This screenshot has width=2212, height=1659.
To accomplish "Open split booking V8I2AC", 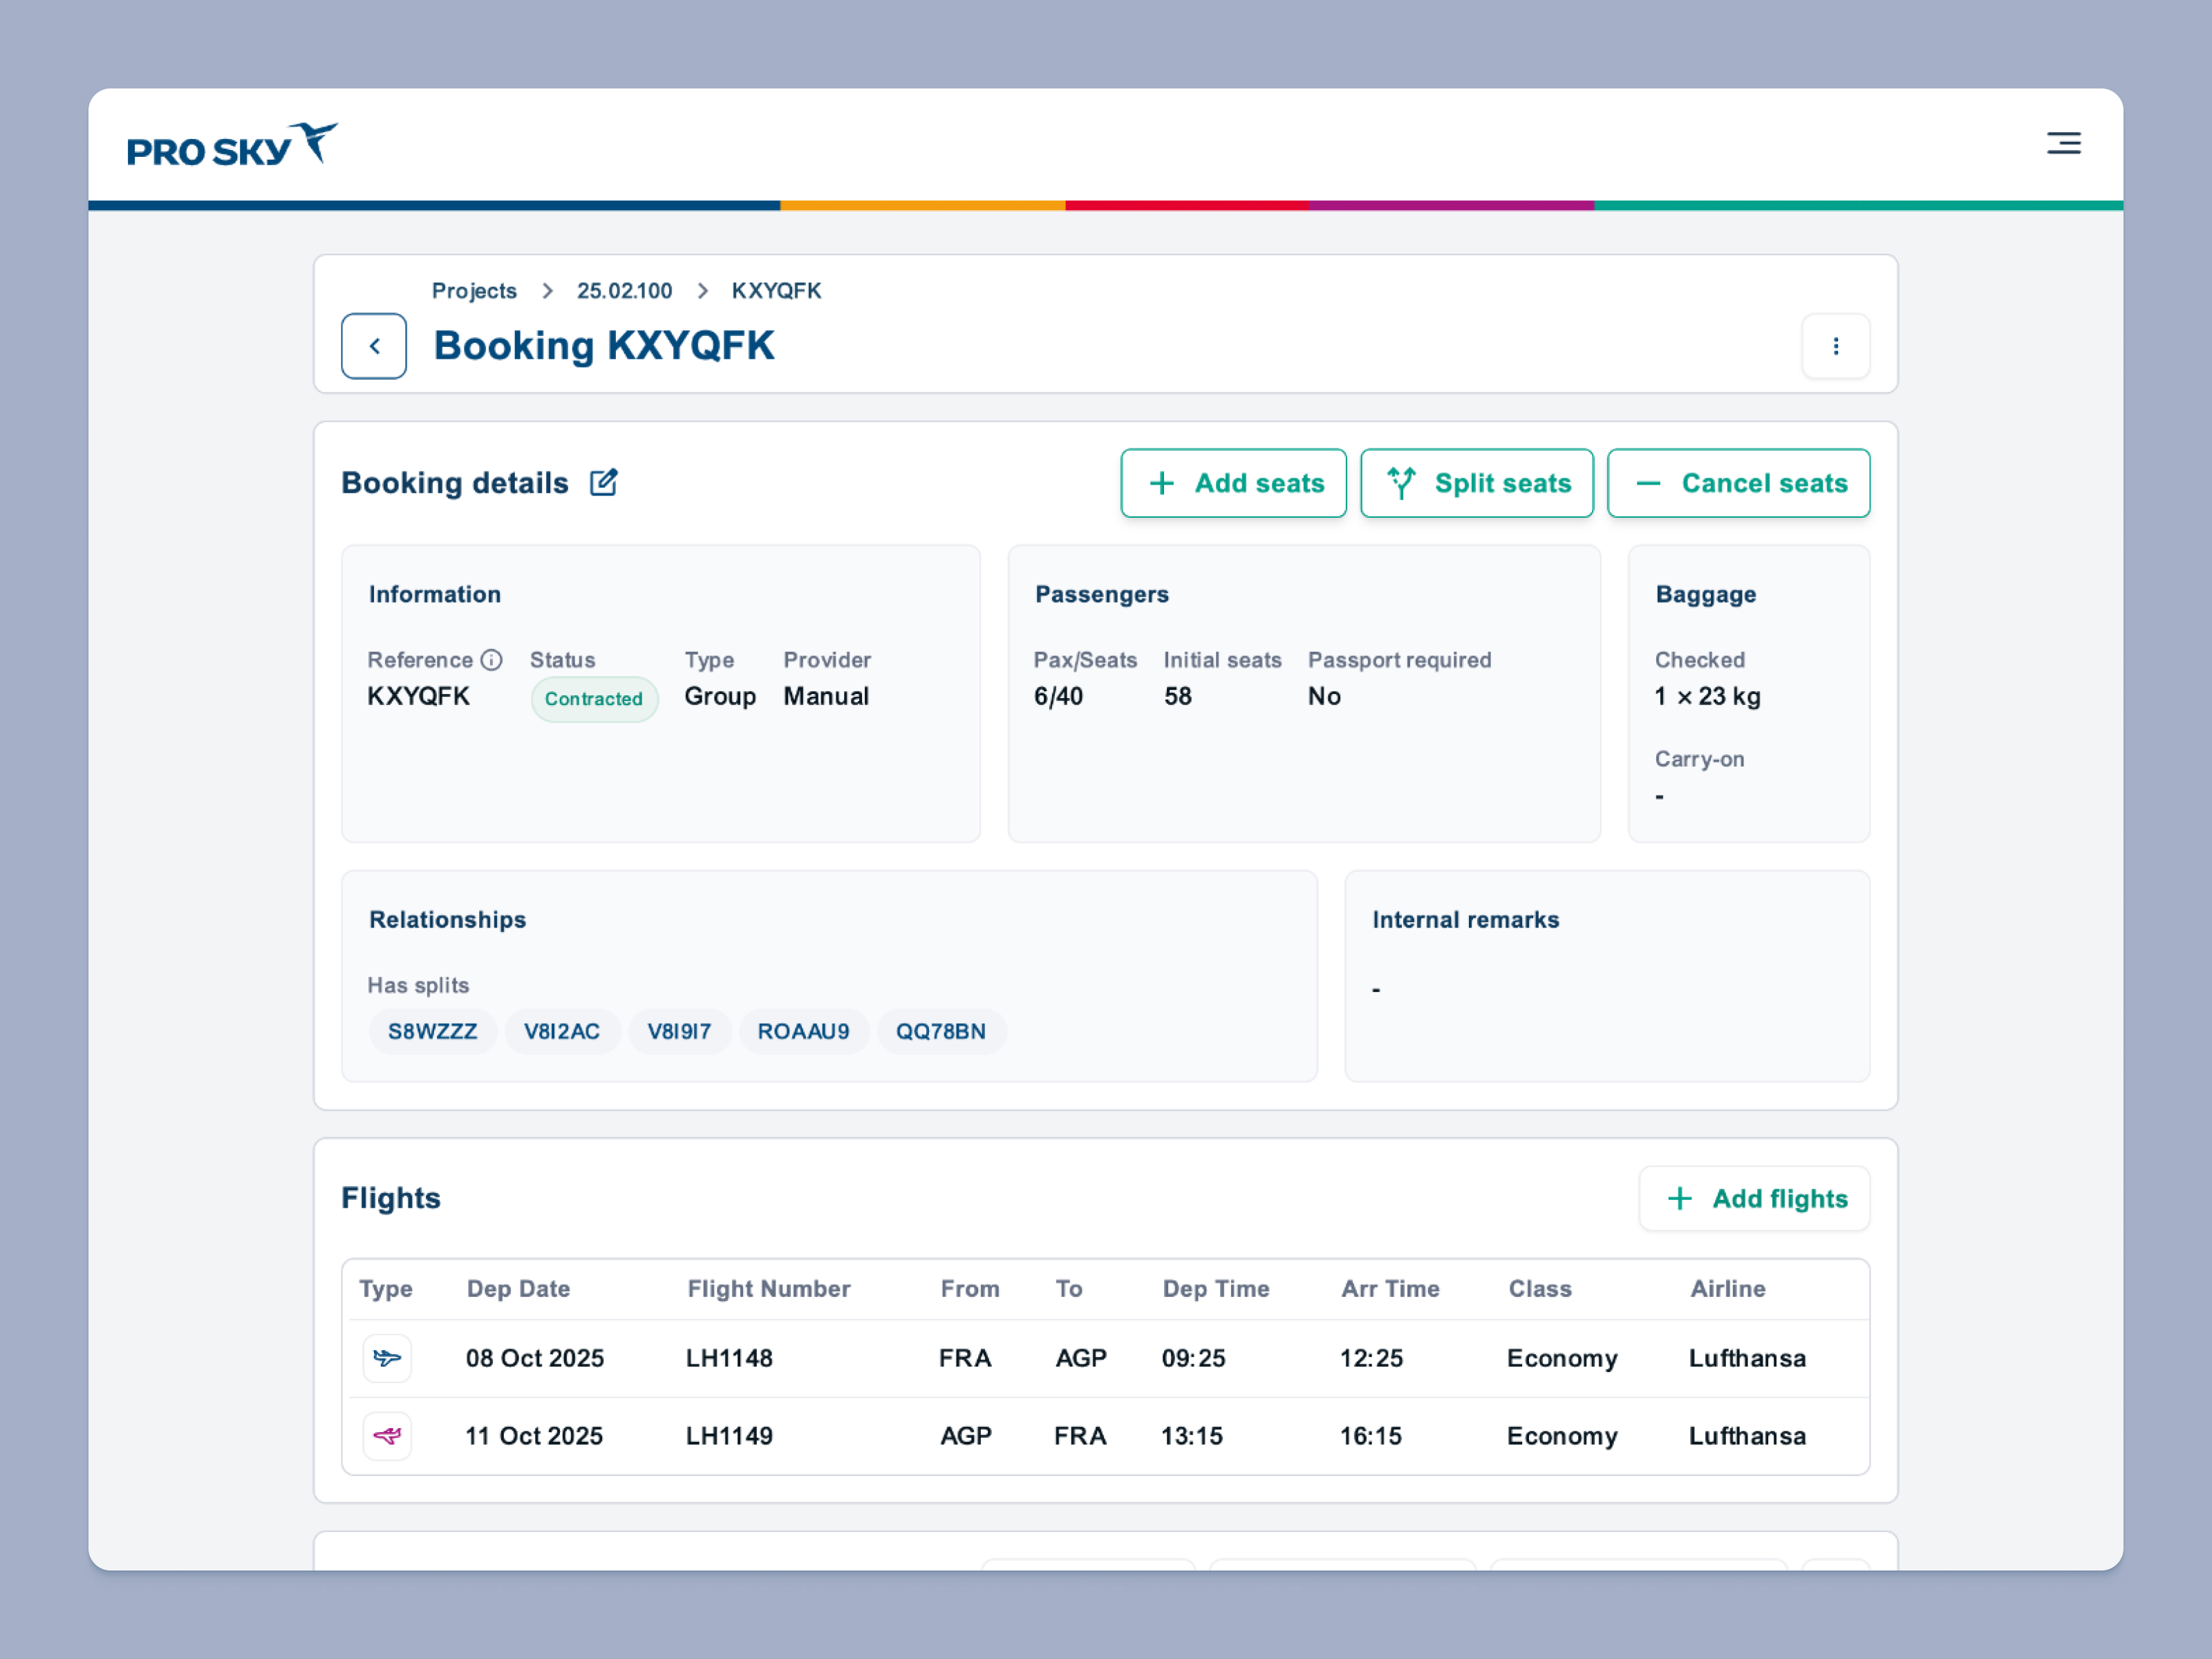I will [x=562, y=1031].
